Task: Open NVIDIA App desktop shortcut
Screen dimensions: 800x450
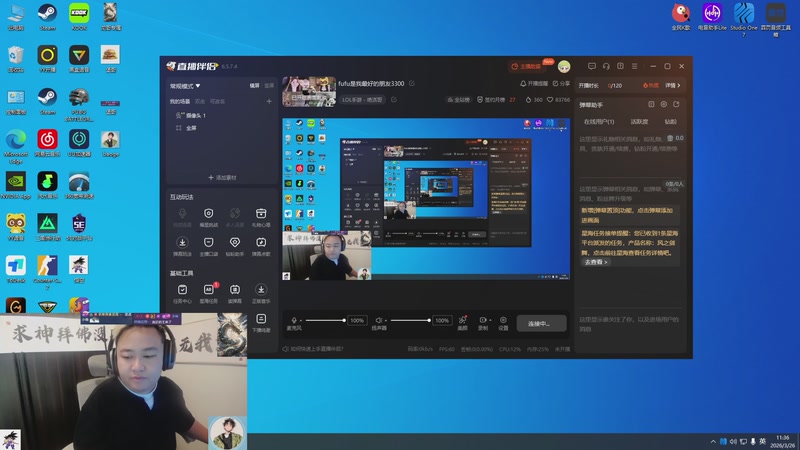Action: pos(16,185)
